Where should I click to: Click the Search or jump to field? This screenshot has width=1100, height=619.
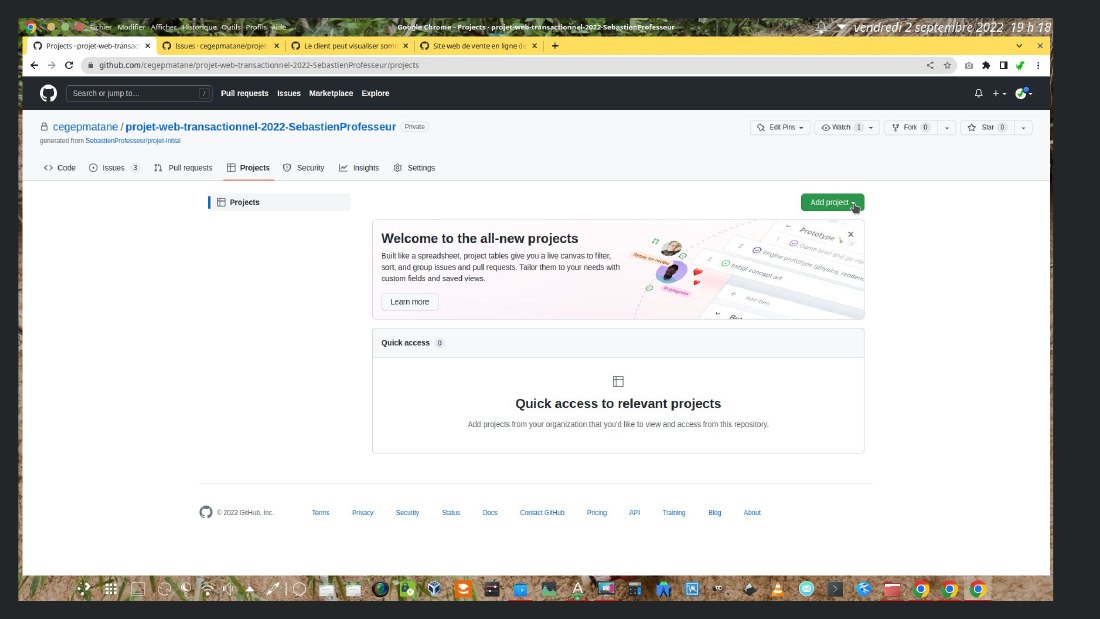(x=139, y=93)
